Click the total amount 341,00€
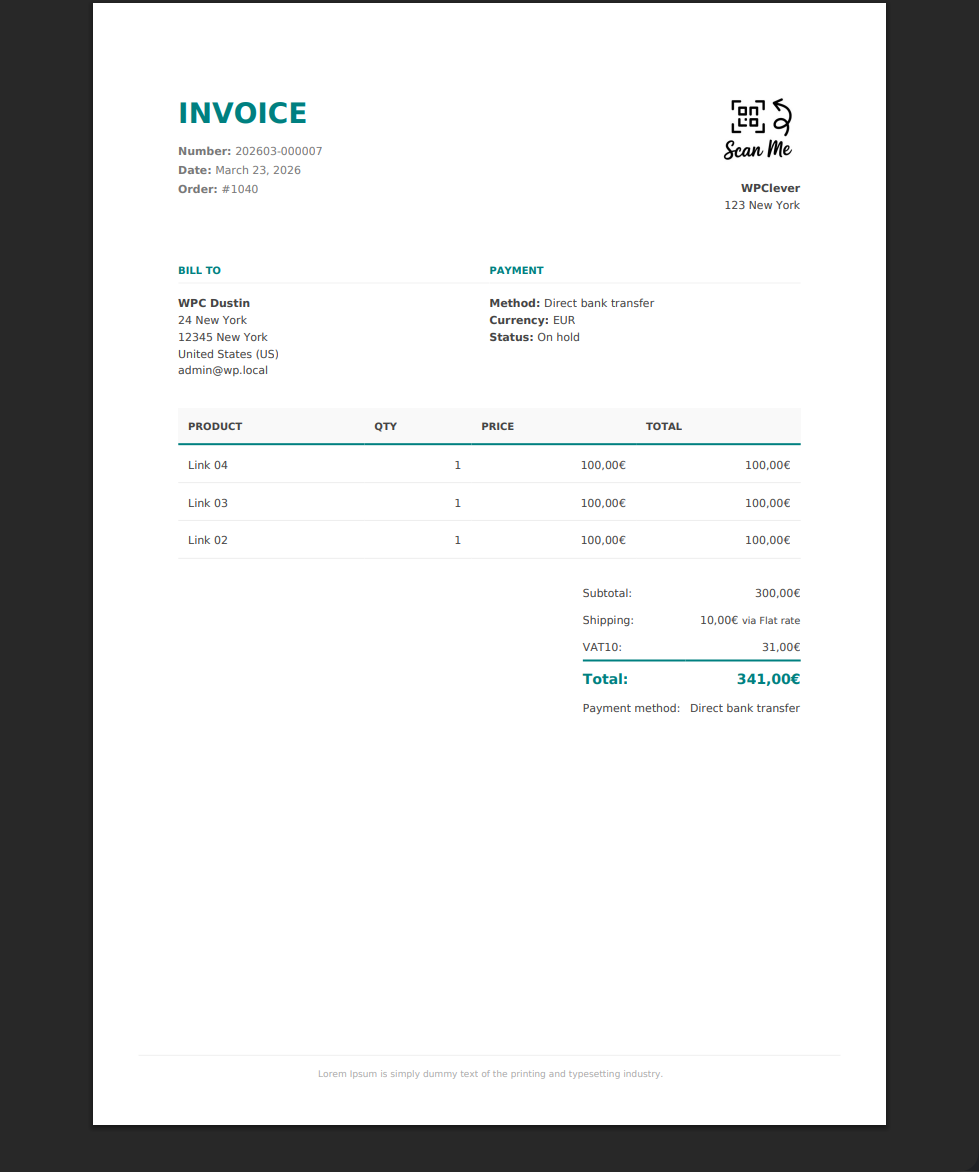This screenshot has width=979, height=1172. [x=768, y=679]
